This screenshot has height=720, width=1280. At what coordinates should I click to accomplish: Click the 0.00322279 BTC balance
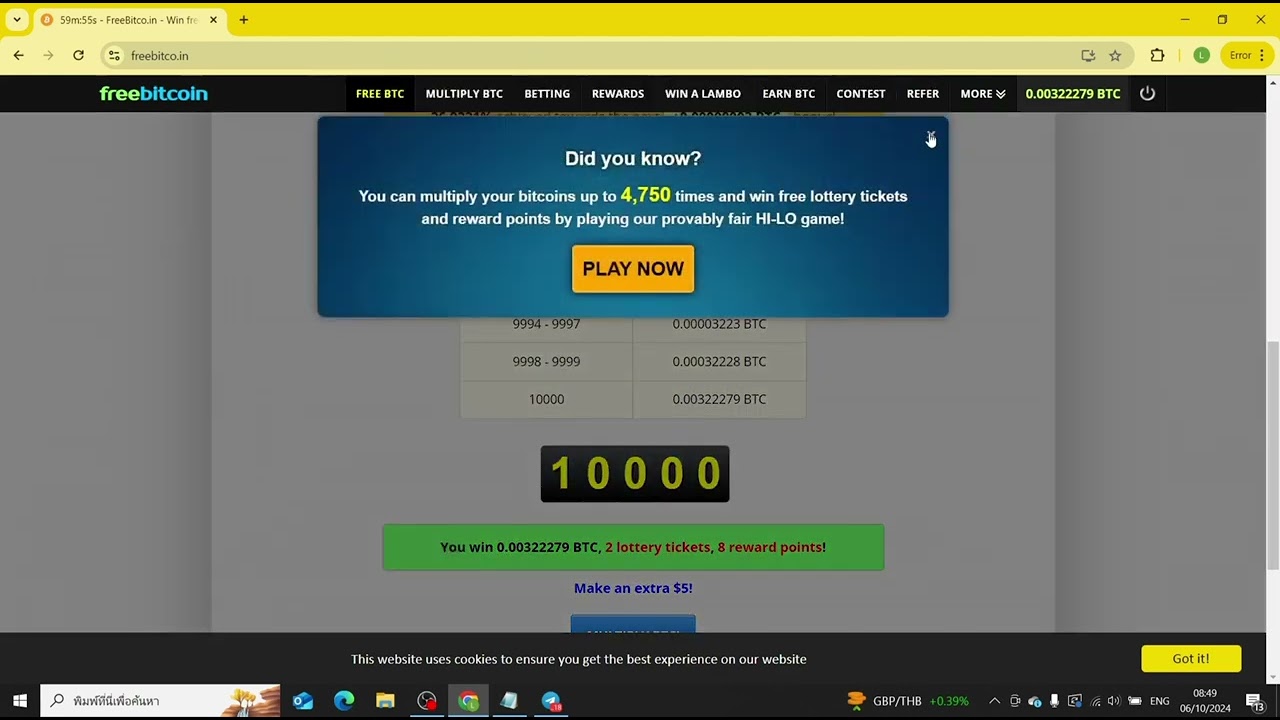point(1073,94)
